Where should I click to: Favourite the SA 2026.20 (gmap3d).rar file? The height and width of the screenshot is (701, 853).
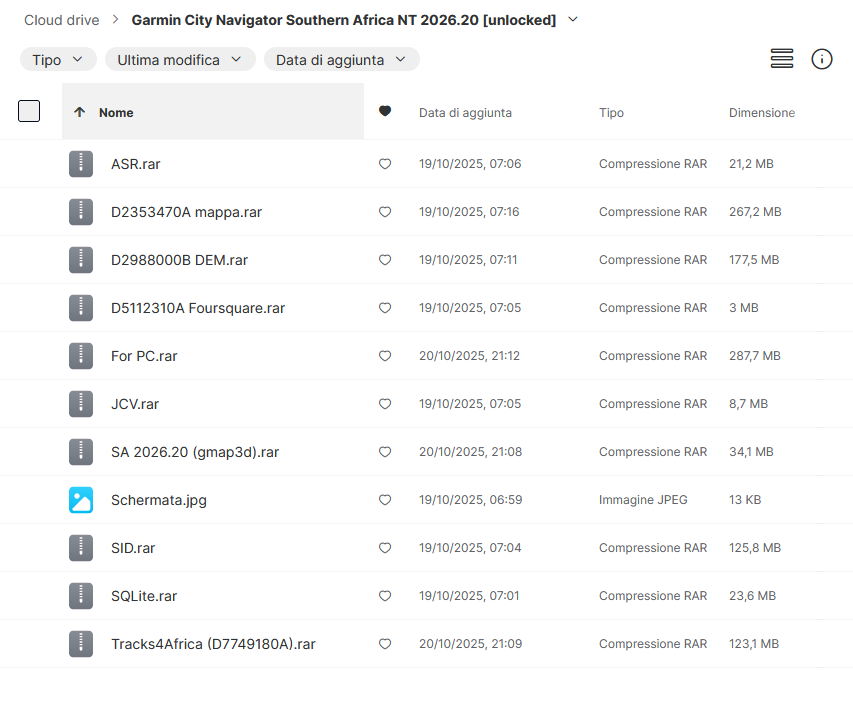tap(385, 452)
